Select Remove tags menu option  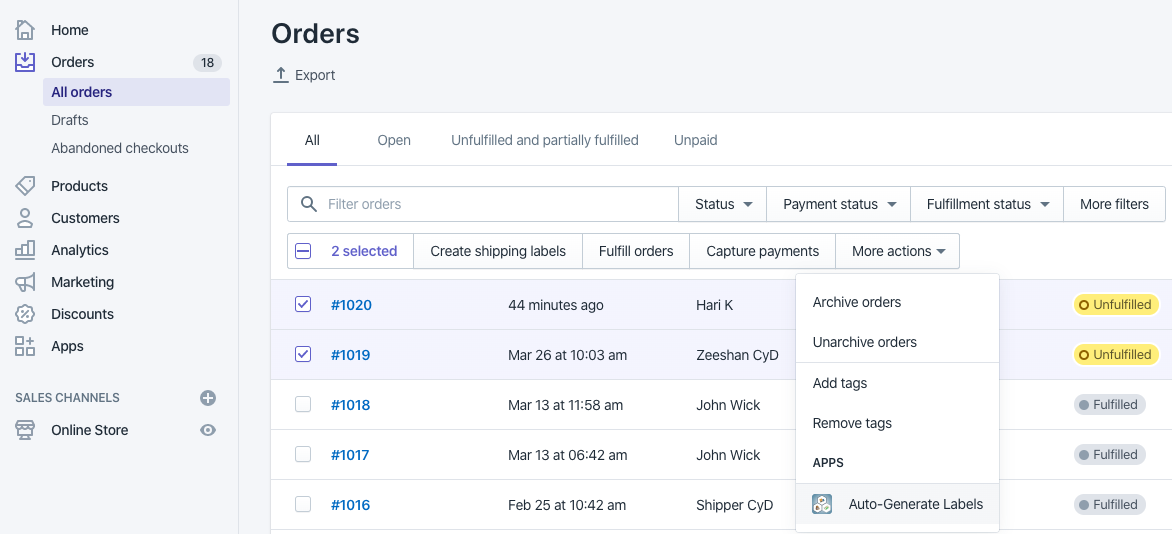point(898,423)
